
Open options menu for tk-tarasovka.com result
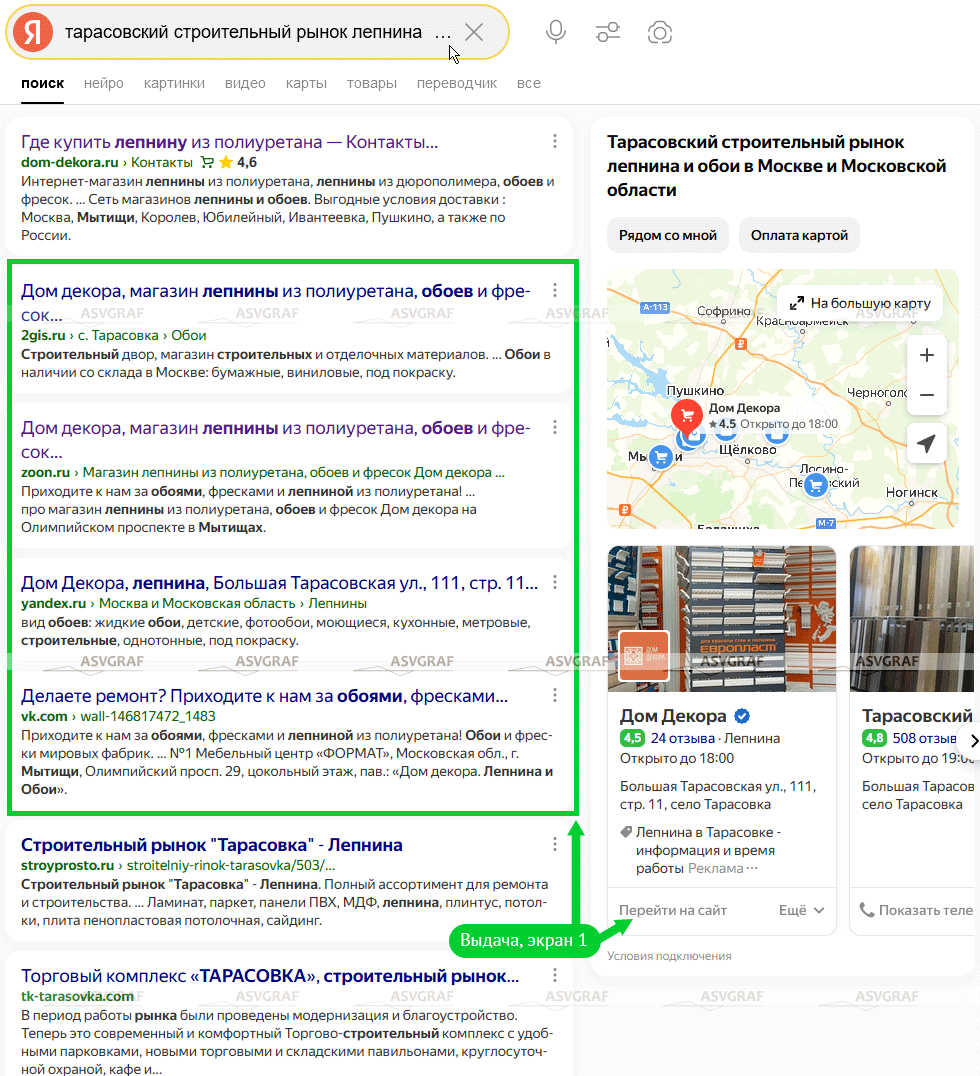pyautogui.click(x=555, y=975)
